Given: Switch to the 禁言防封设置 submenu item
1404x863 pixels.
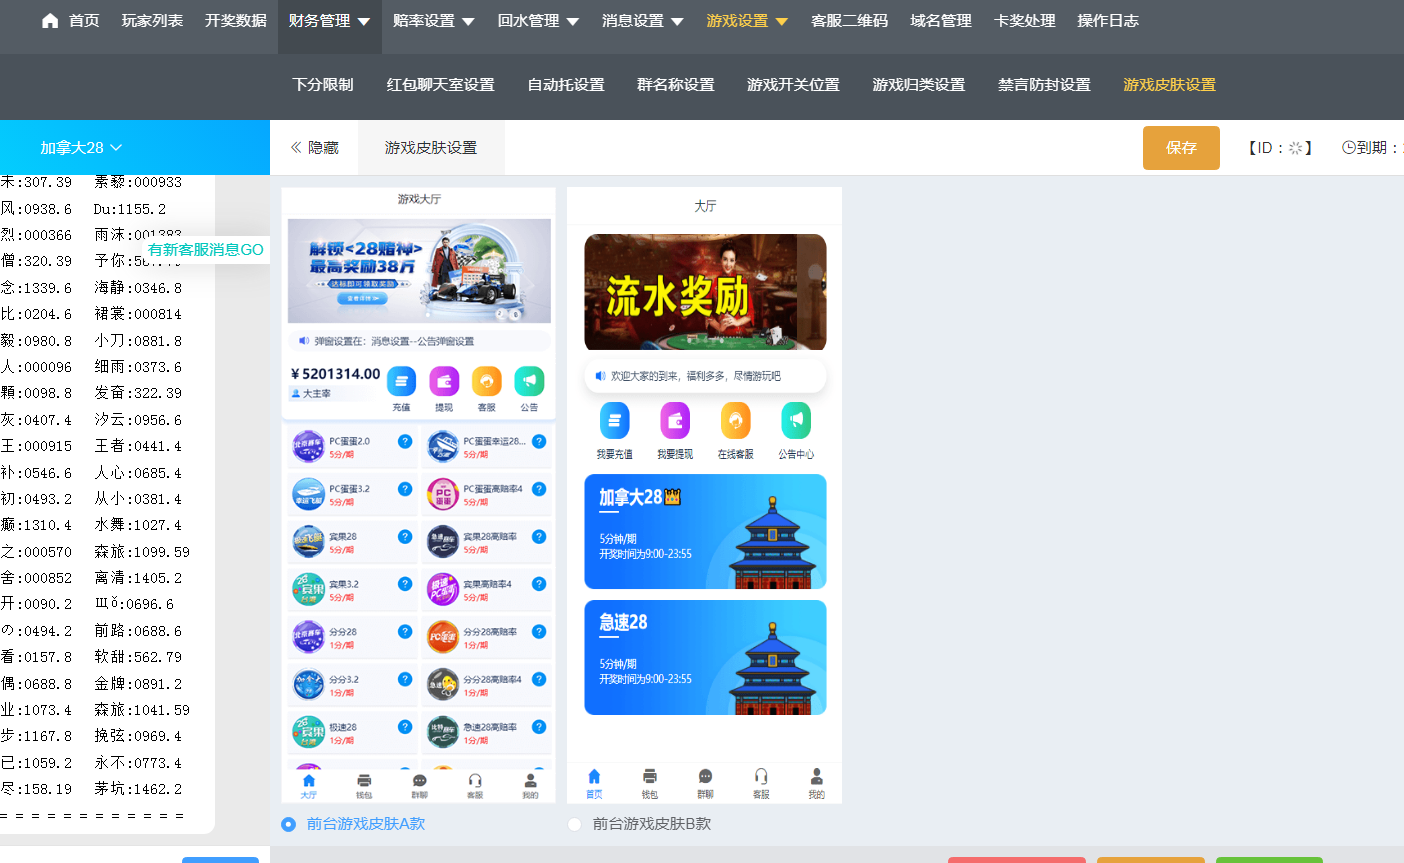Looking at the screenshot, I should click(x=1044, y=85).
